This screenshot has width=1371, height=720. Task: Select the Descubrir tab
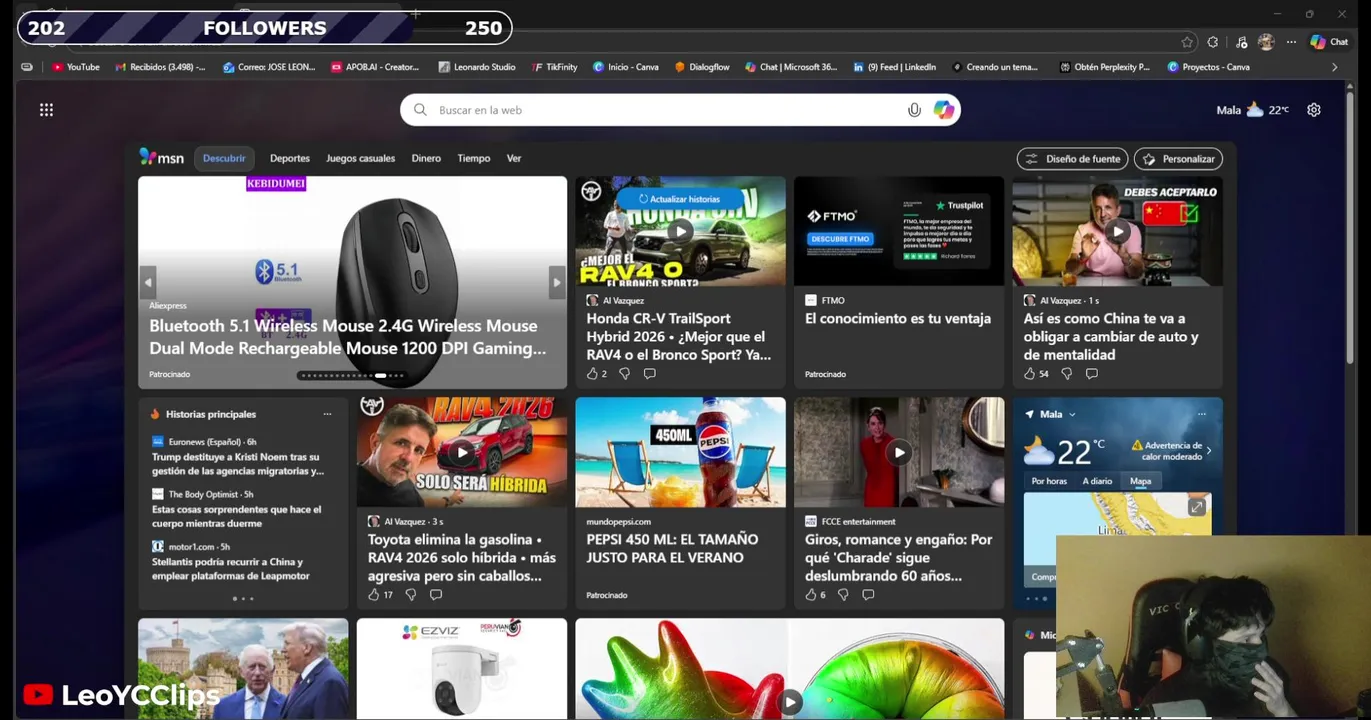click(x=224, y=158)
